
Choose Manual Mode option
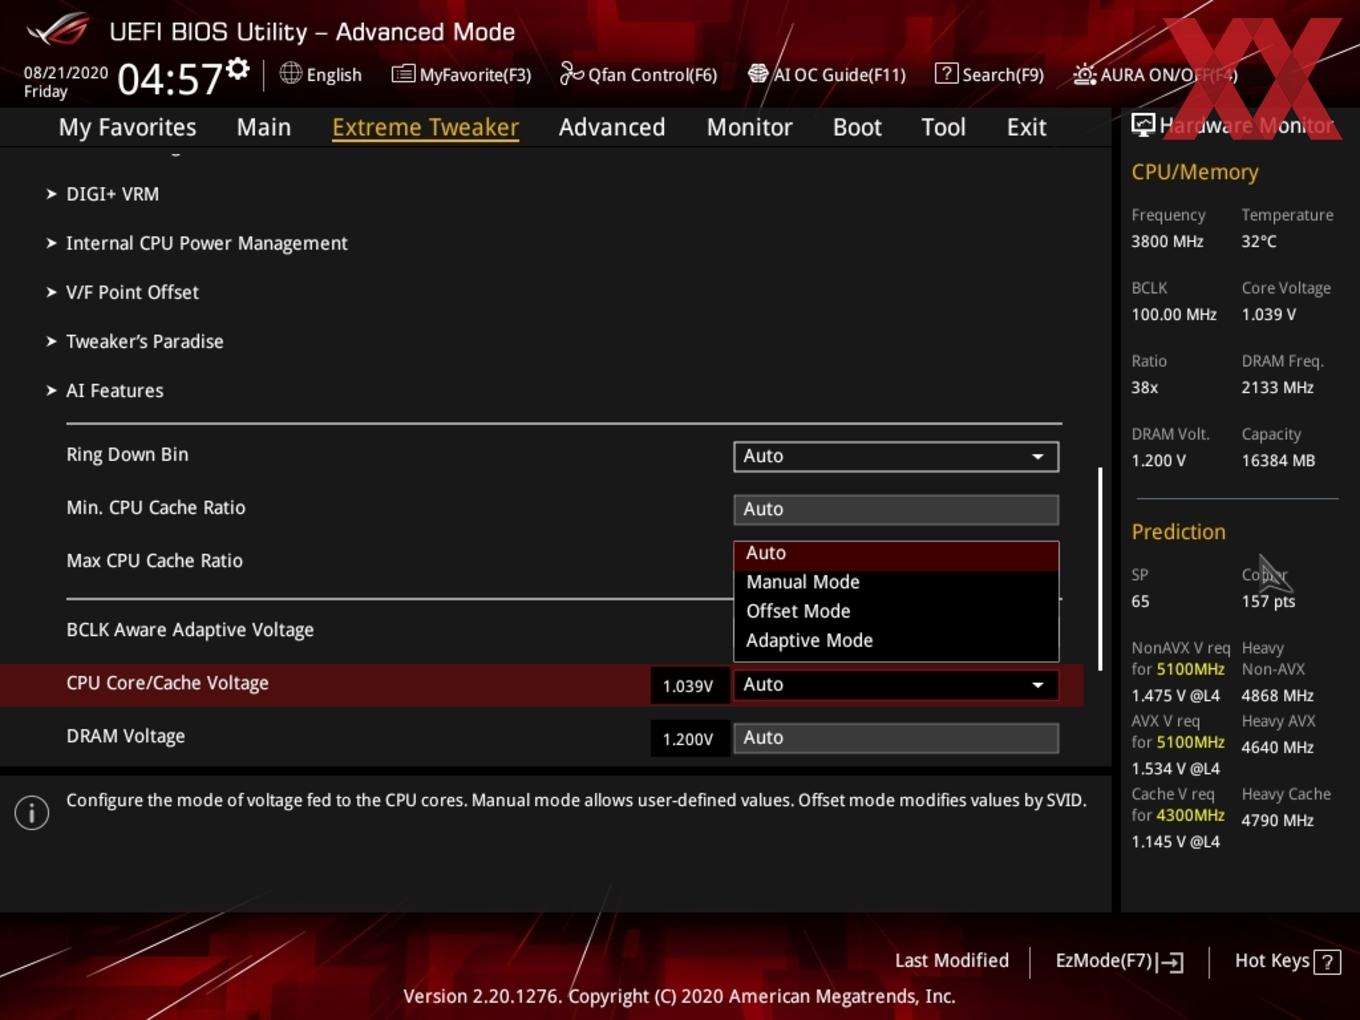(896, 582)
